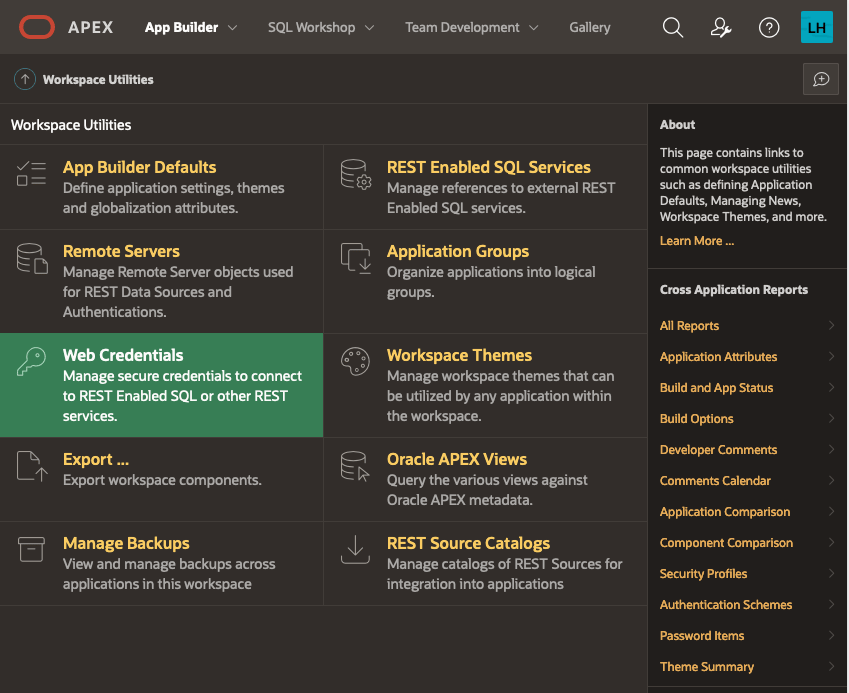This screenshot has width=849, height=693.
Task: Click the help question mark icon
Action: tap(768, 27)
